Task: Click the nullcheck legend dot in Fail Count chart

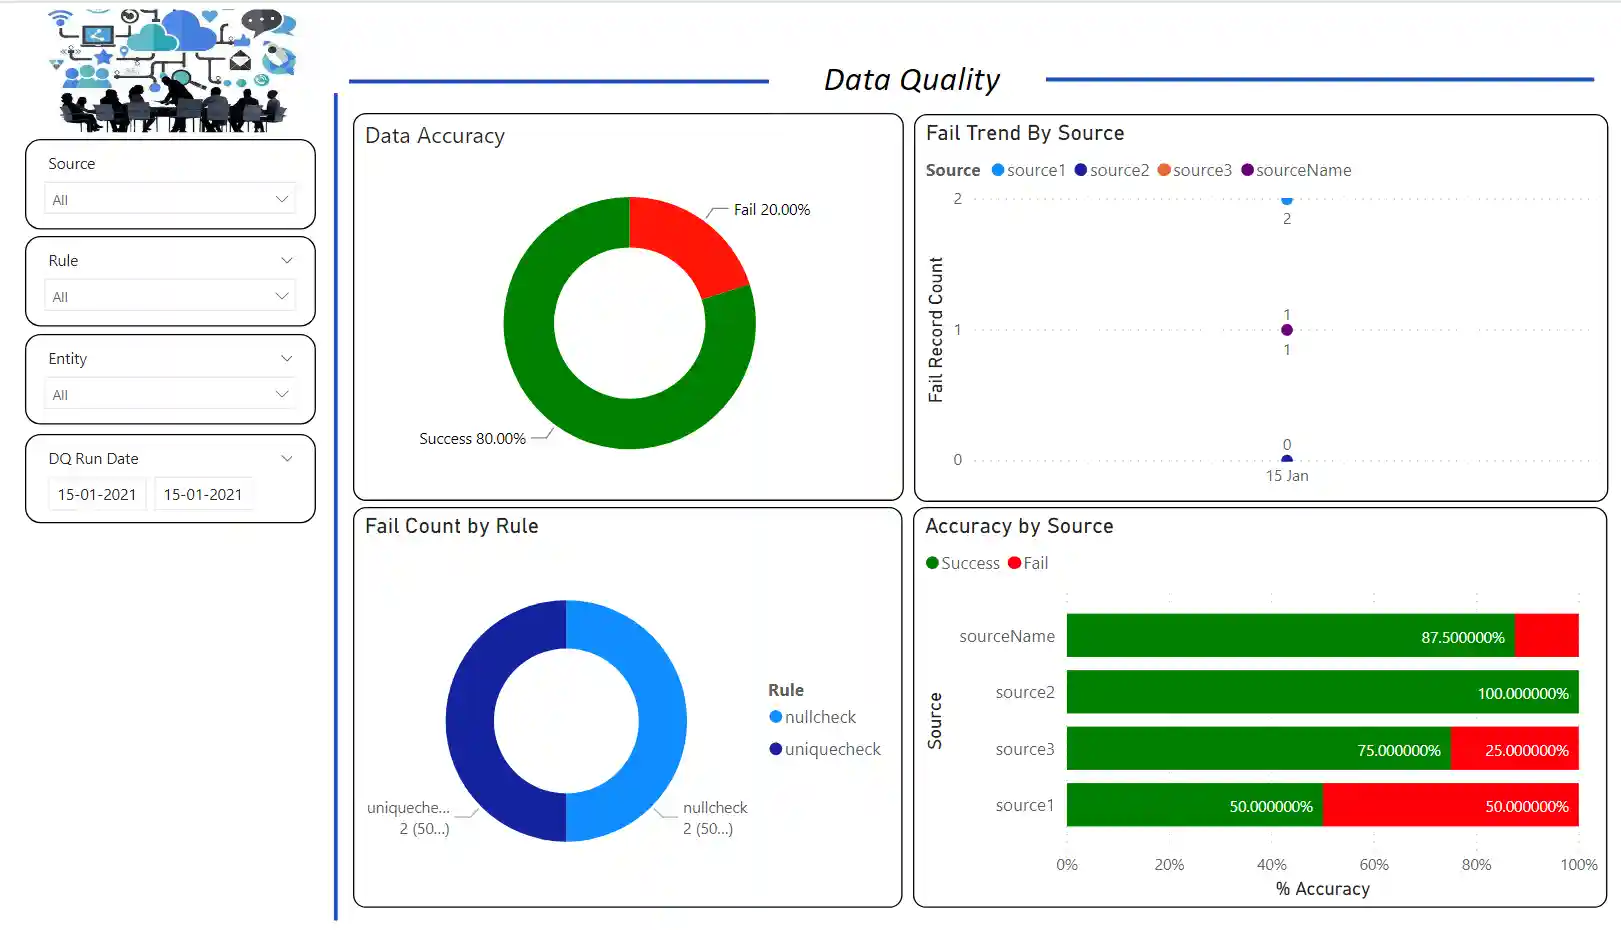Action: [x=776, y=717]
